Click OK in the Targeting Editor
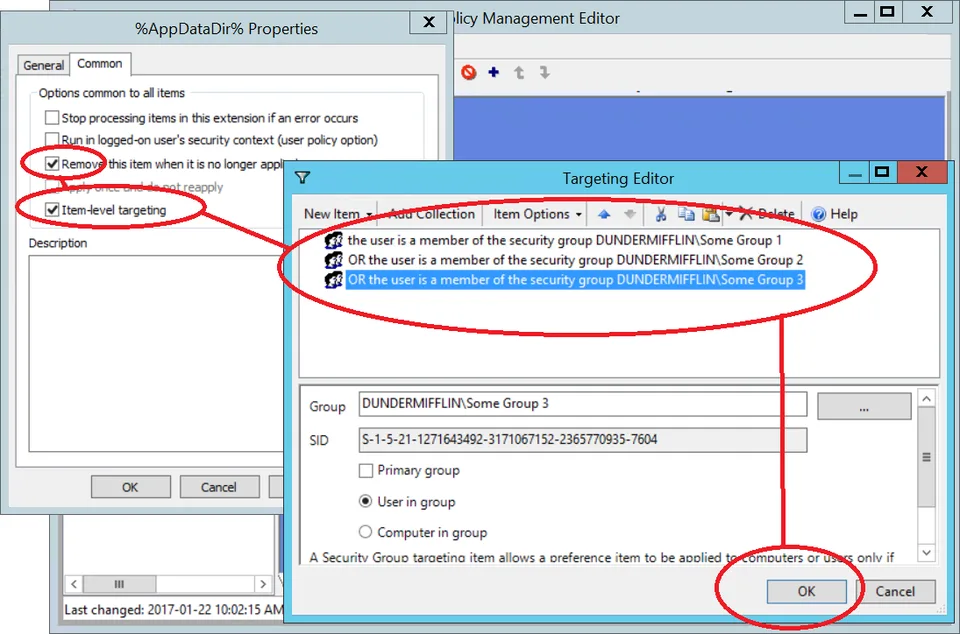The height and width of the screenshot is (634, 960). point(806,591)
